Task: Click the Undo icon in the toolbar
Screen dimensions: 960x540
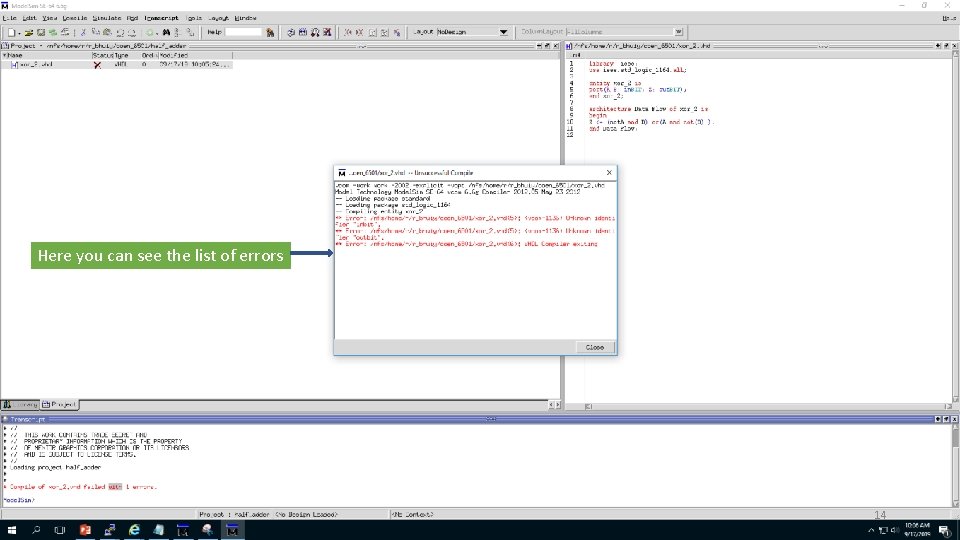Action: 120,32
